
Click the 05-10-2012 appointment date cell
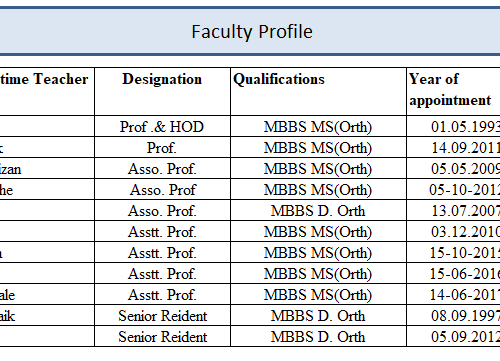coord(453,189)
